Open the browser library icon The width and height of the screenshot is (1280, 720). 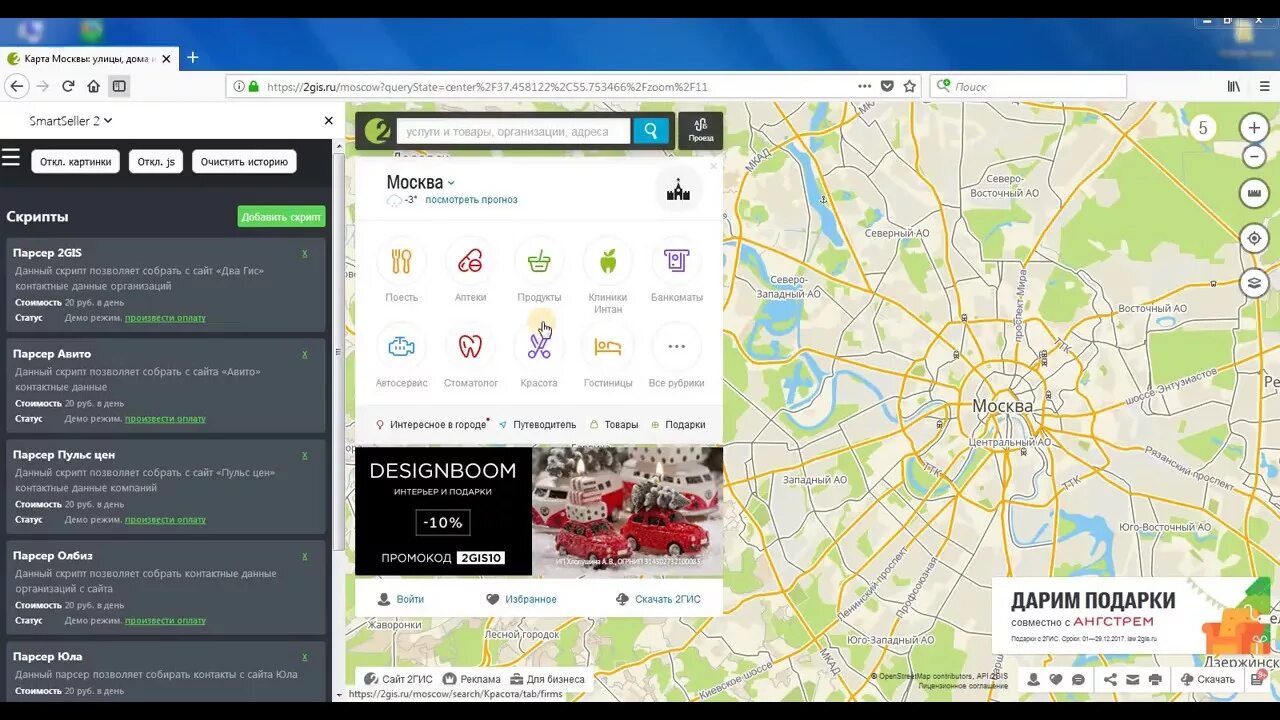point(1234,87)
